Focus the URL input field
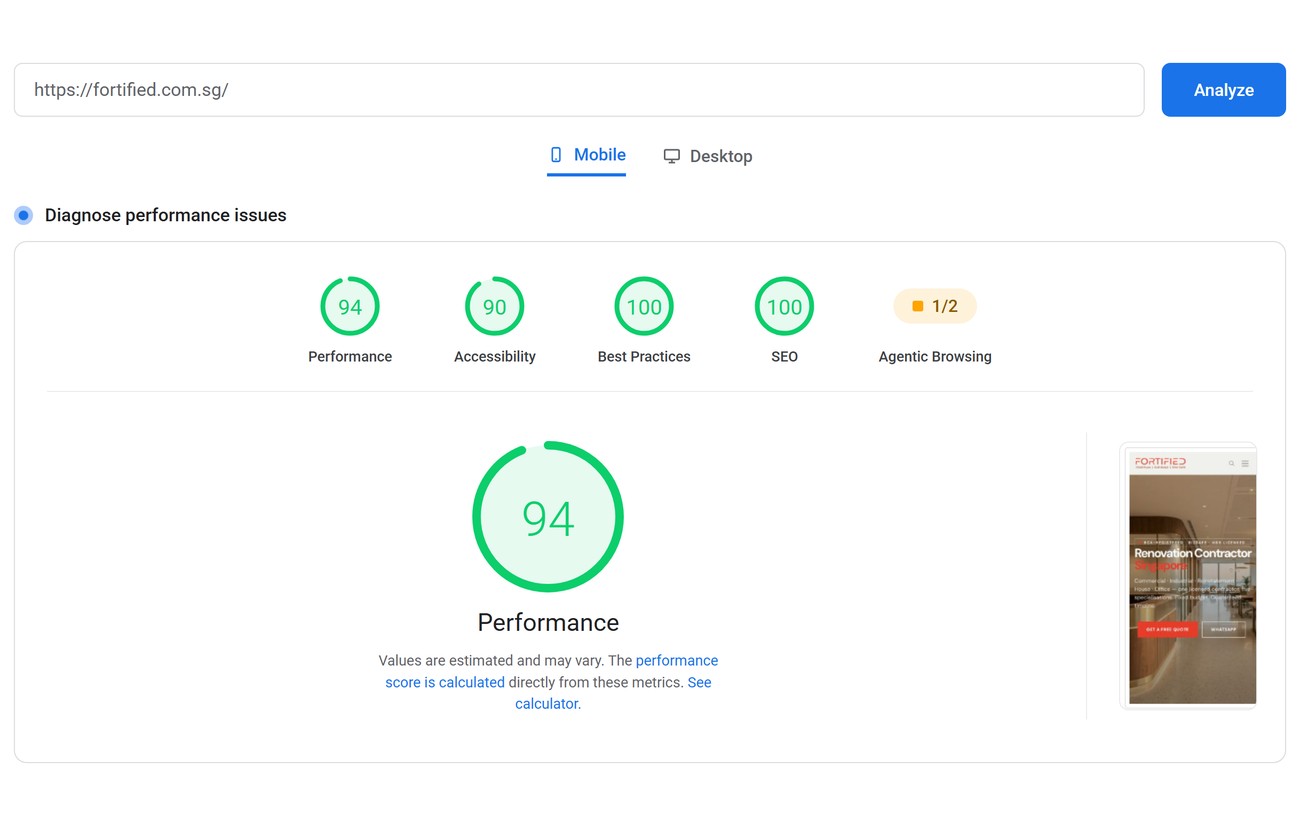The width and height of the screenshot is (1300, 826). pyautogui.click(x=579, y=90)
